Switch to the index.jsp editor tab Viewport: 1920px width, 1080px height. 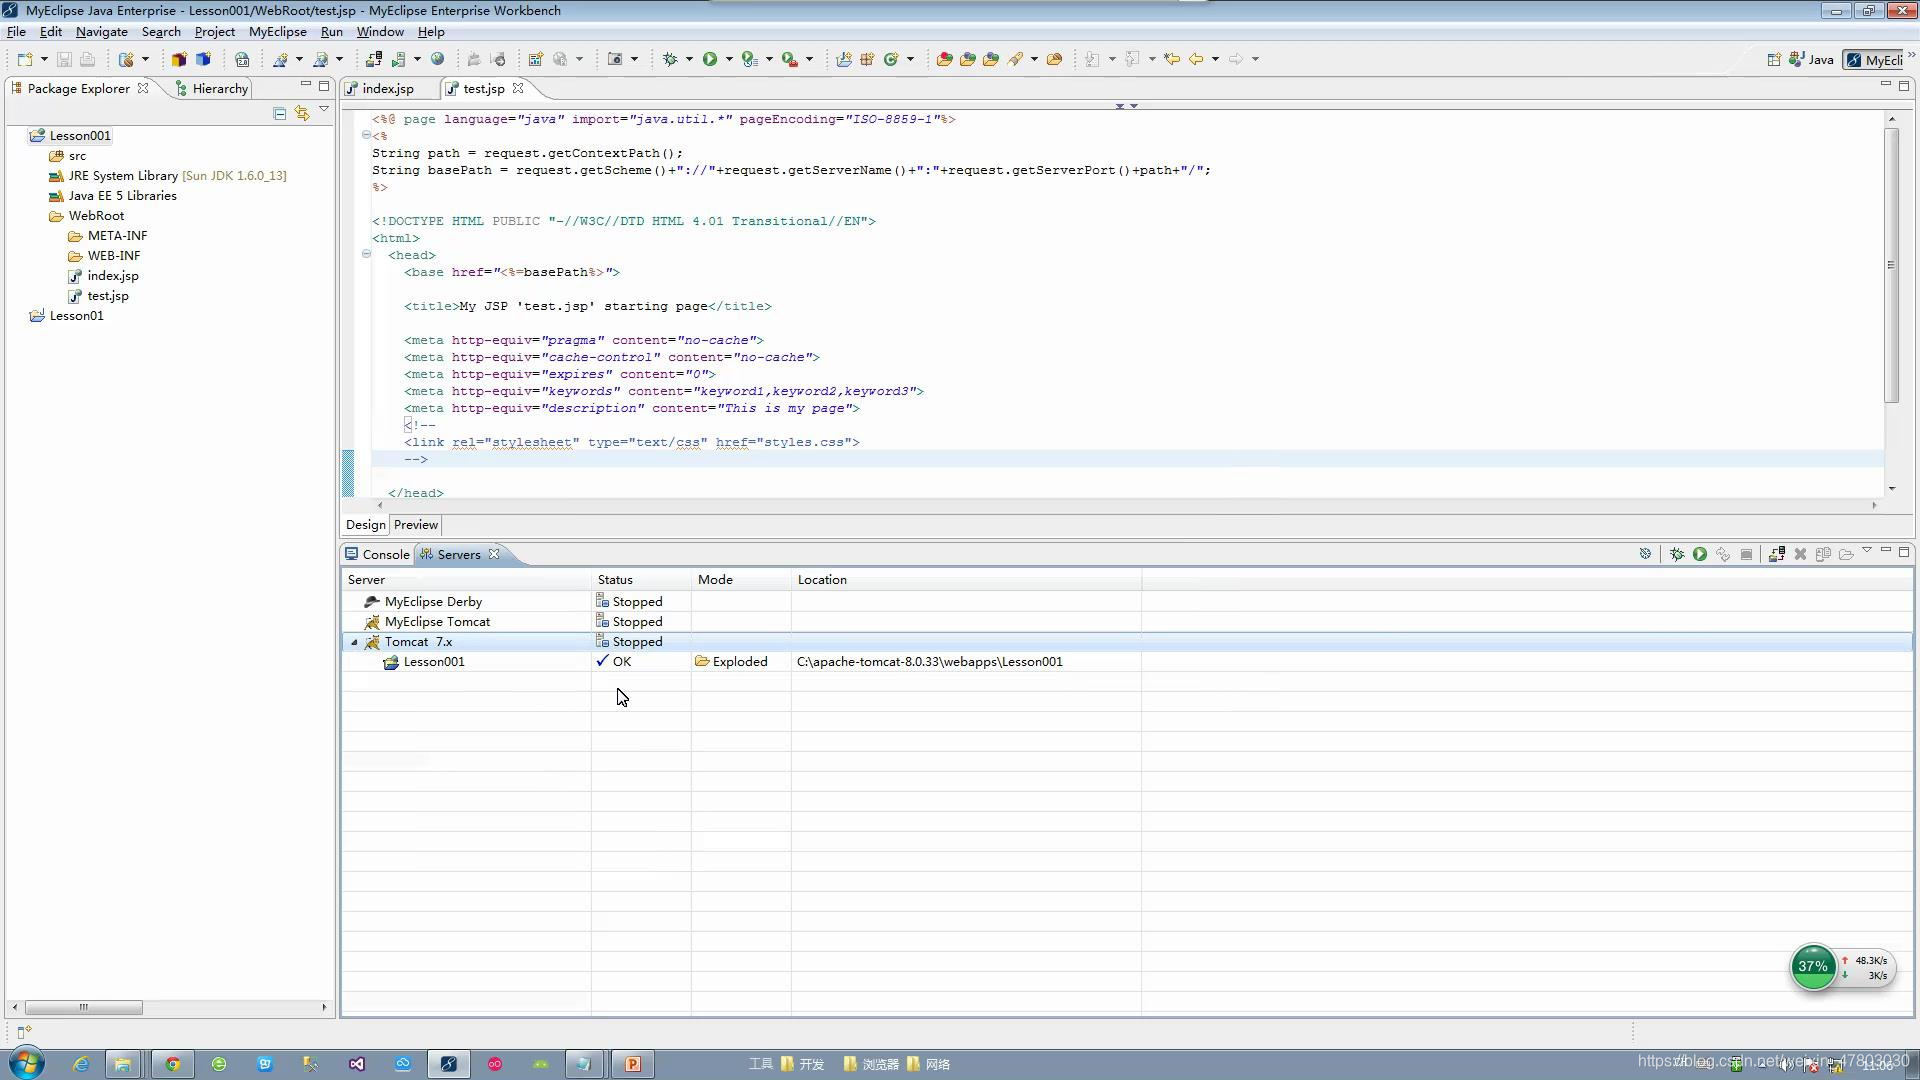tap(387, 89)
